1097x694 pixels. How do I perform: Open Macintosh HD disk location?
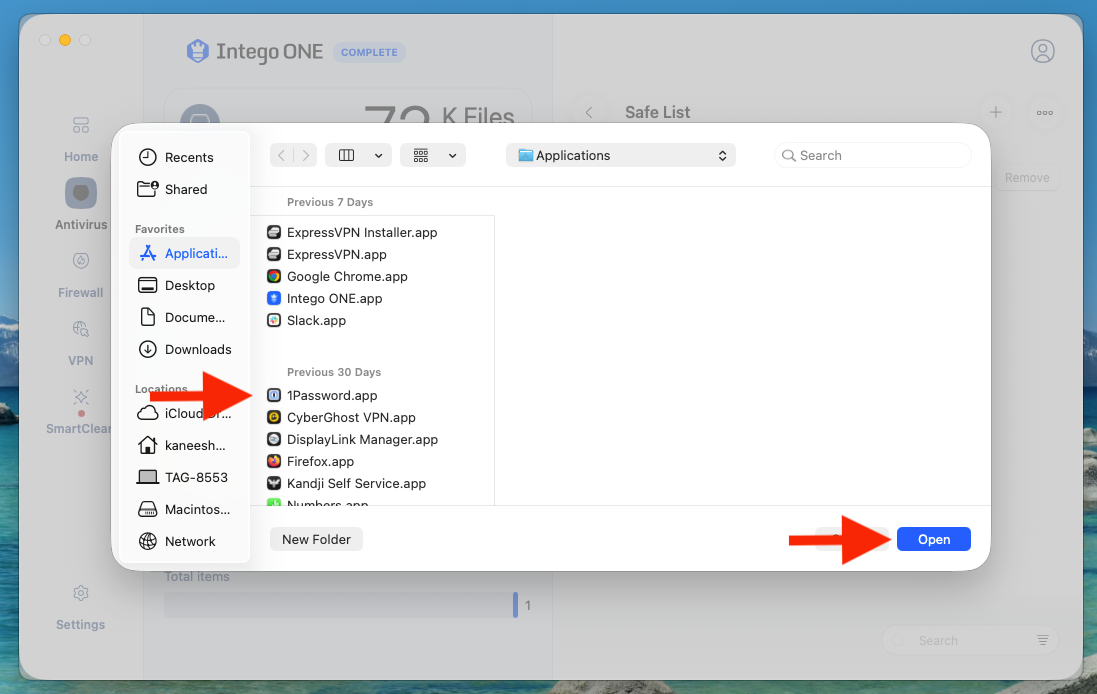185,509
